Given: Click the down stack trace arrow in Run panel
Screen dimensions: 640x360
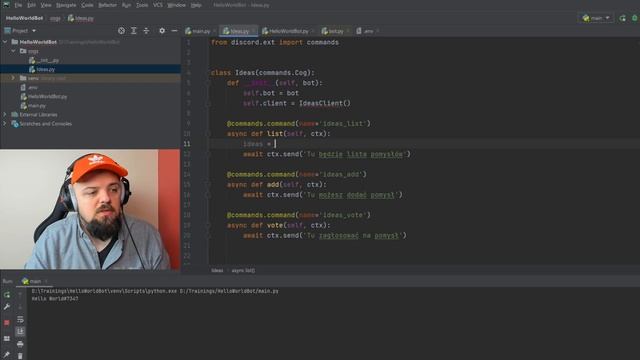Looking at the screenshot, I should point(20,307).
